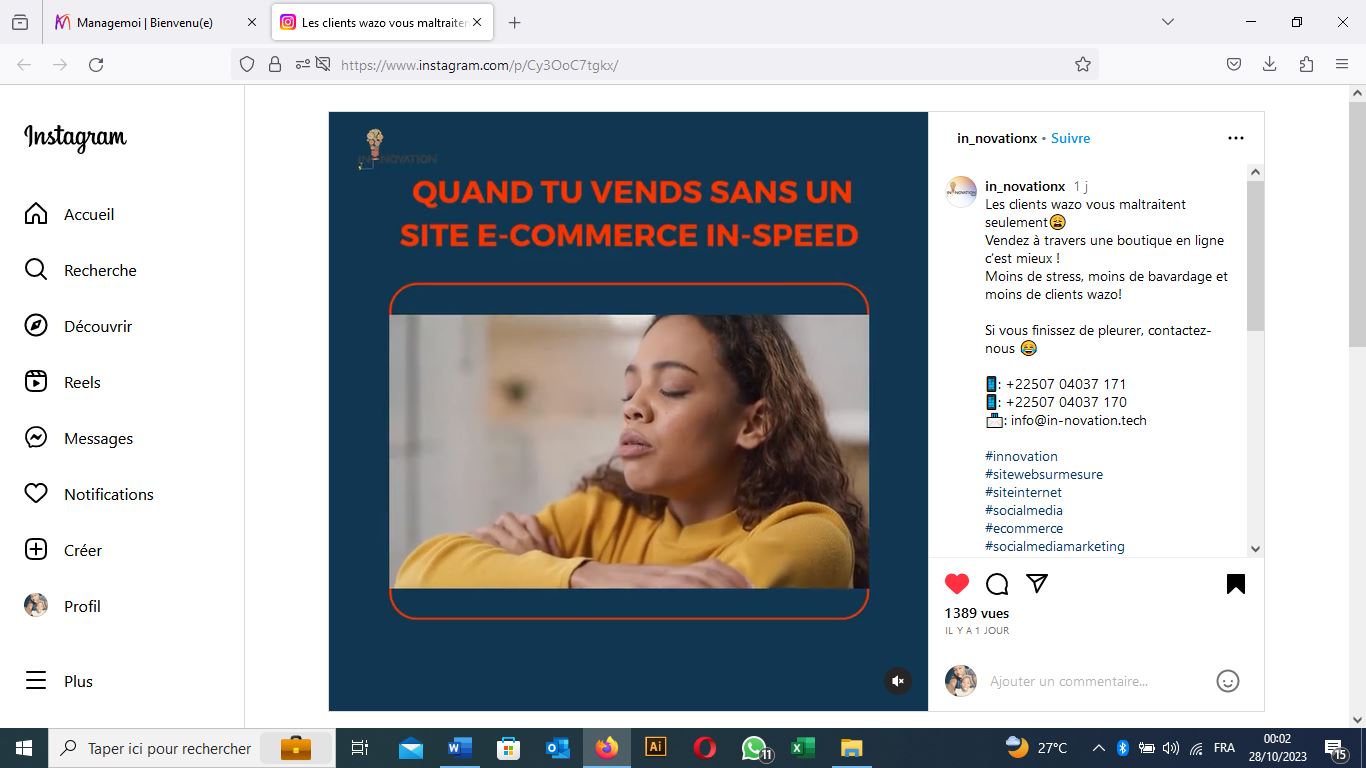Image resolution: width=1366 pixels, height=768 pixels.
Task: Share the post with paper plane icon
Action: pyautogui.click(x=1037, y=584)
